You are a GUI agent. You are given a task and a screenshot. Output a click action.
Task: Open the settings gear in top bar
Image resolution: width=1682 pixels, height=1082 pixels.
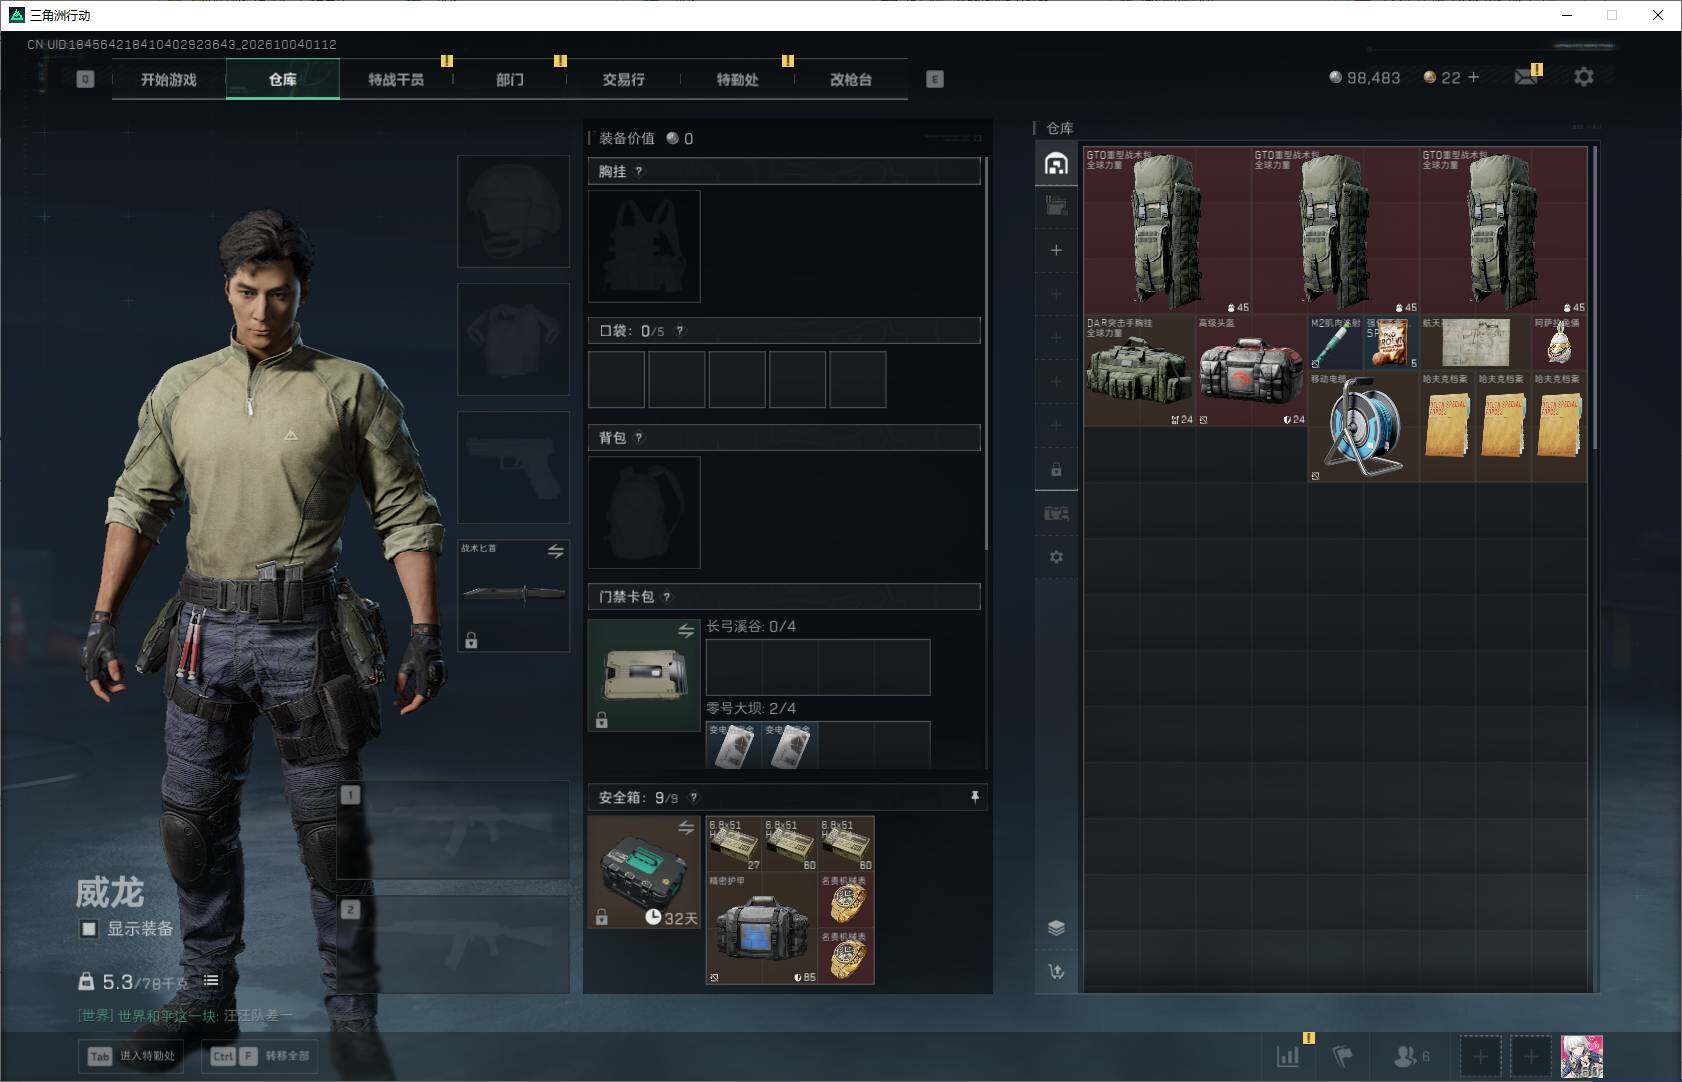click(1584, 77)
